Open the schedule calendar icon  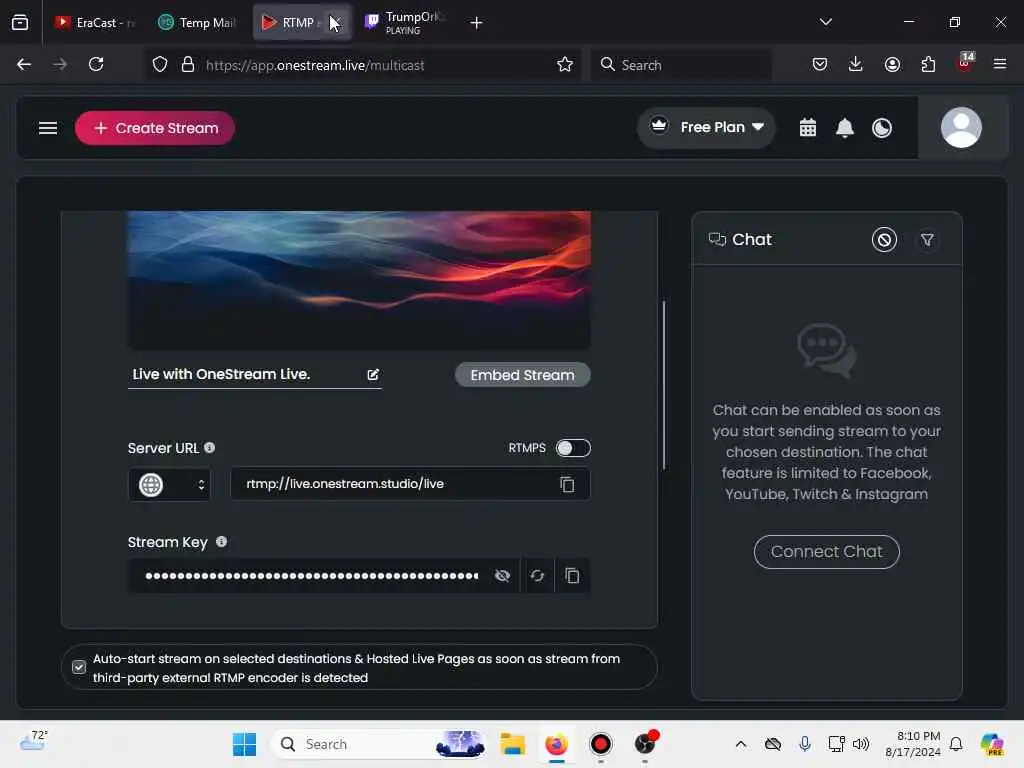click(808, 127)
